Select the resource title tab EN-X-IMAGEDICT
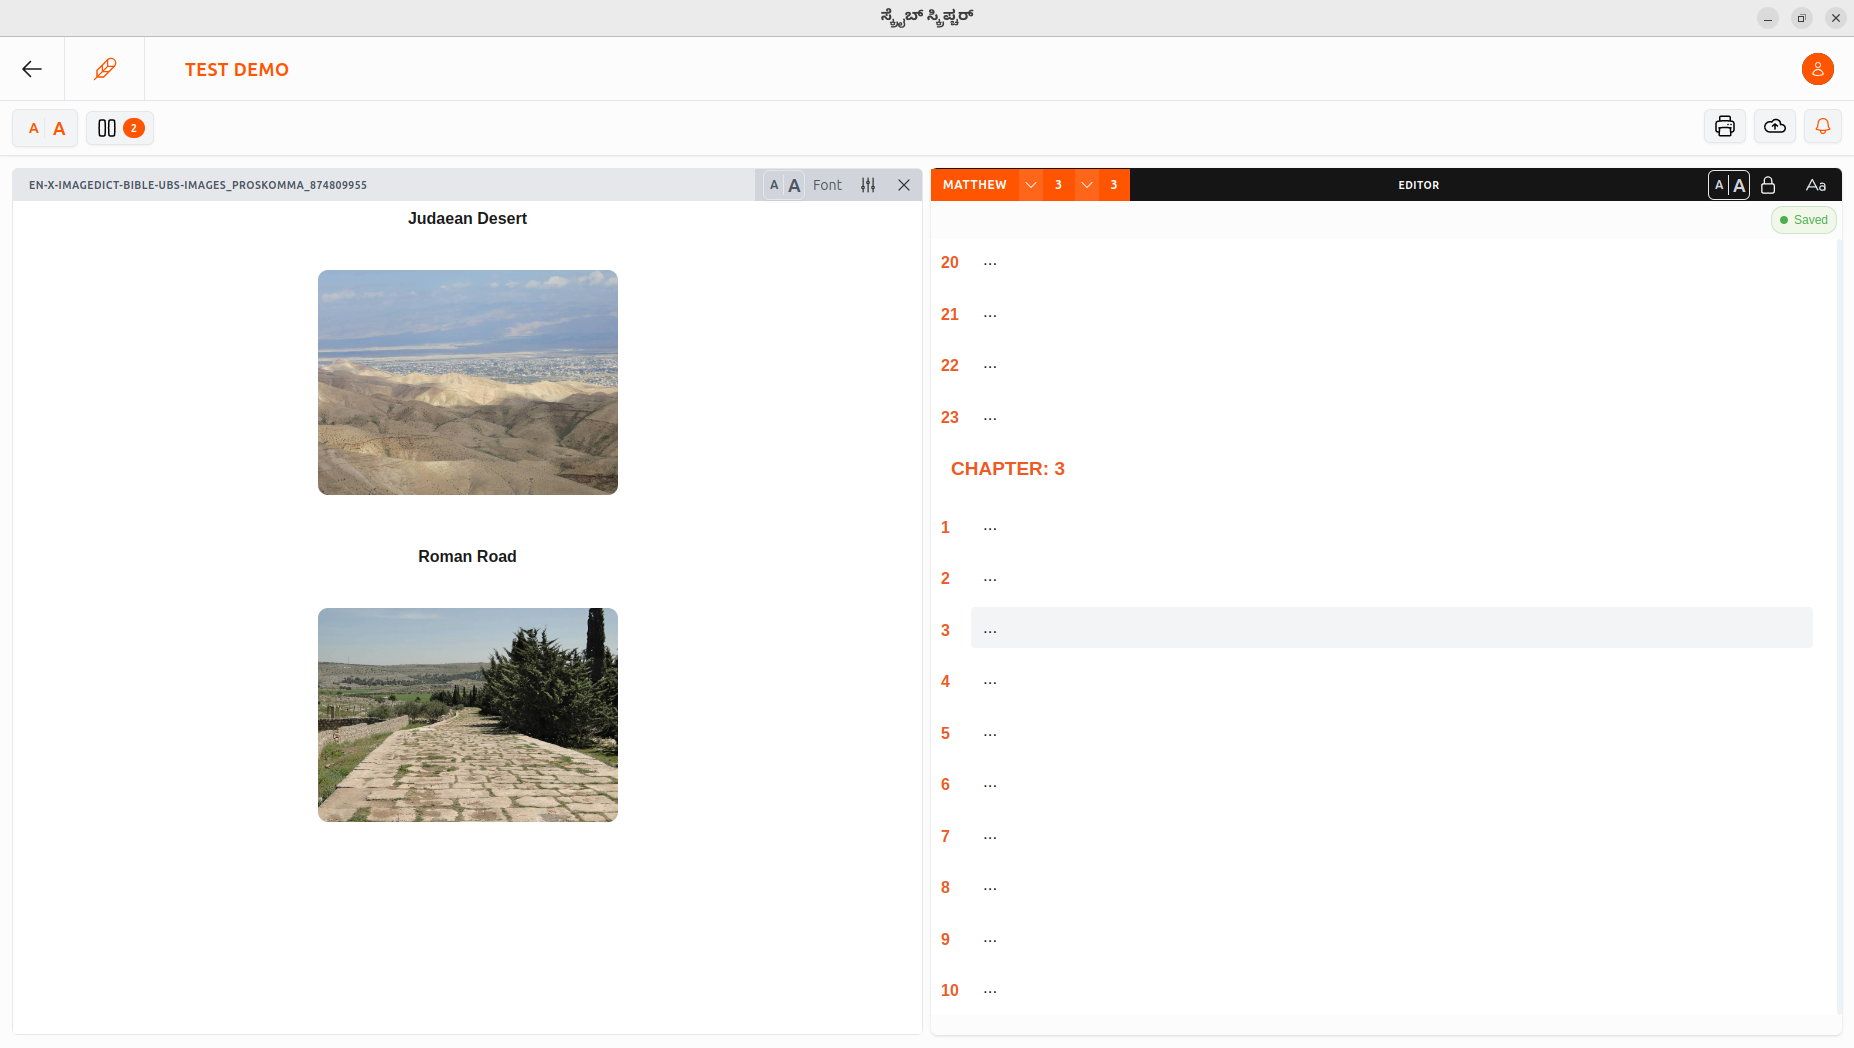Viewport: 1854px width, 1048px height. click(x=198, y=185)
